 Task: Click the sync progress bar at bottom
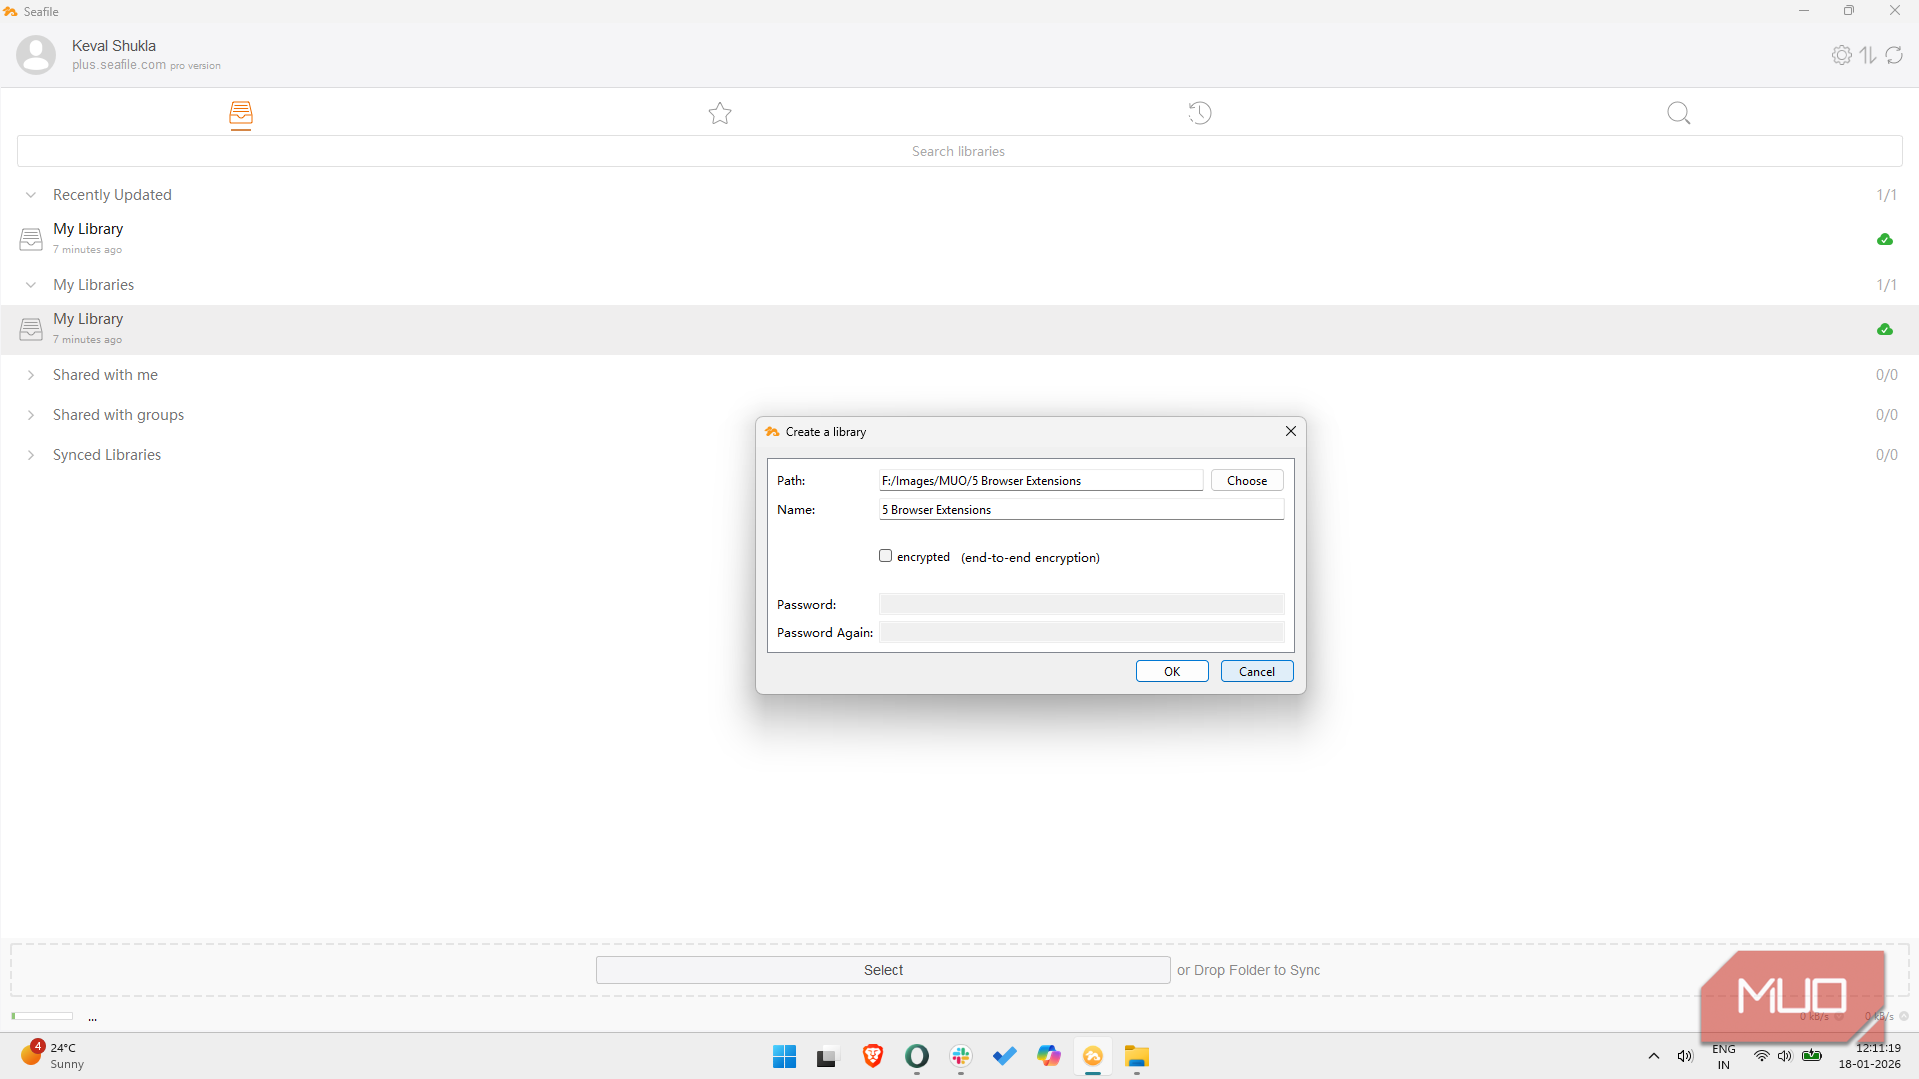(42, 1016)
